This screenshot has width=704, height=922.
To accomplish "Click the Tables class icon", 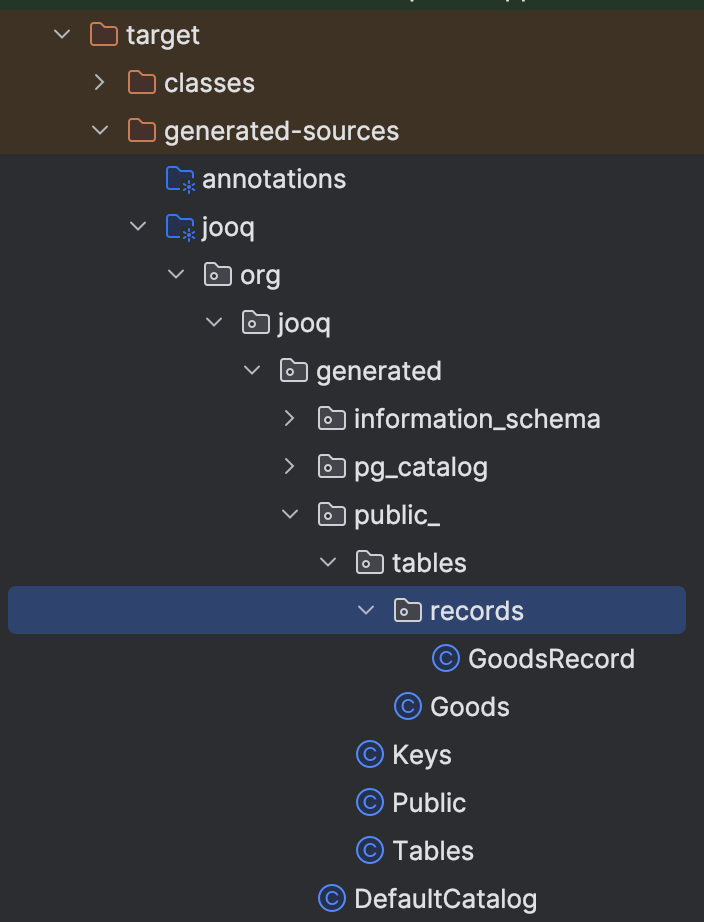I will [x=370, y=851].
